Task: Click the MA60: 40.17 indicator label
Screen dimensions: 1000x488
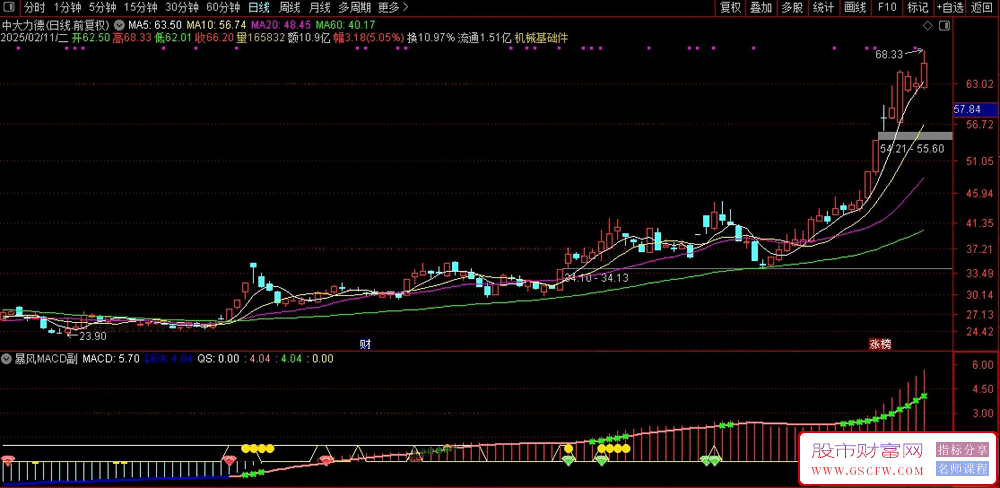Action: (345, 26)
